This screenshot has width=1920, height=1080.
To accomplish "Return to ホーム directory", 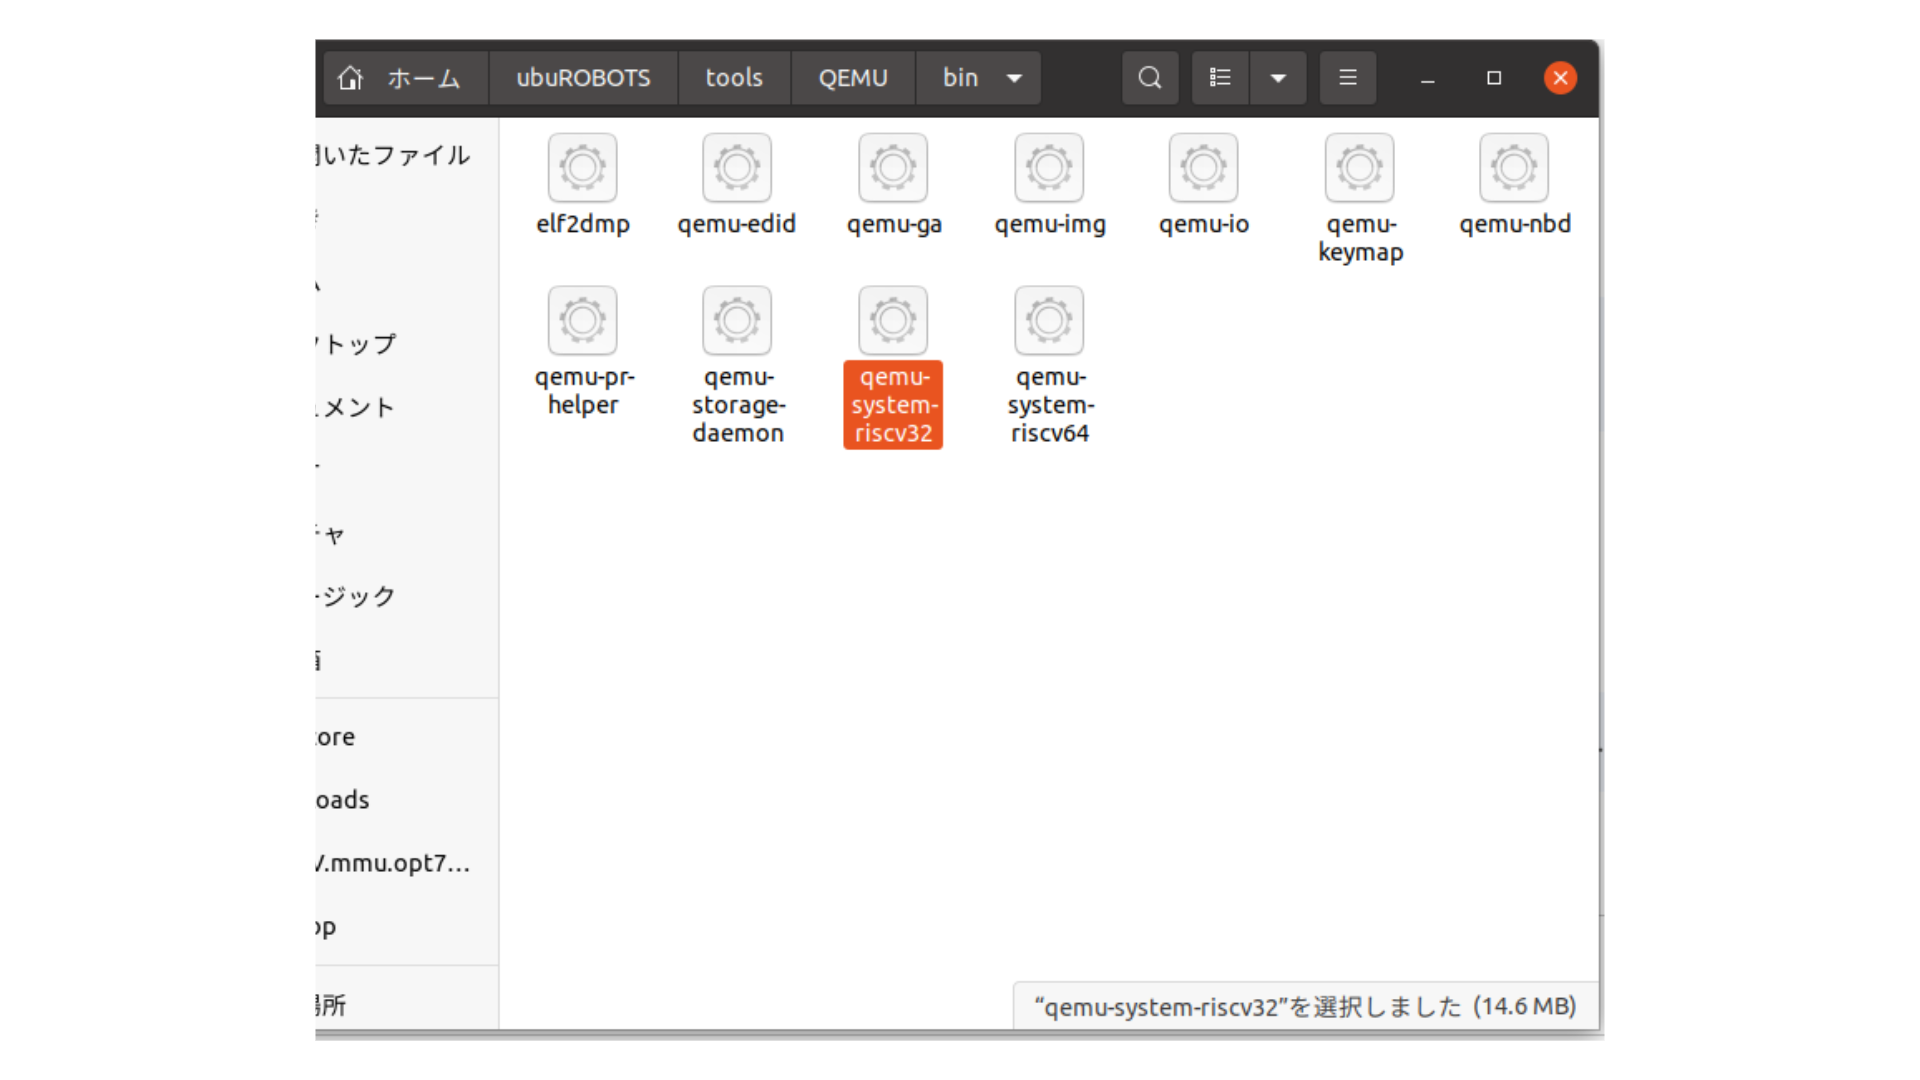I will click(x=404, y=77).
